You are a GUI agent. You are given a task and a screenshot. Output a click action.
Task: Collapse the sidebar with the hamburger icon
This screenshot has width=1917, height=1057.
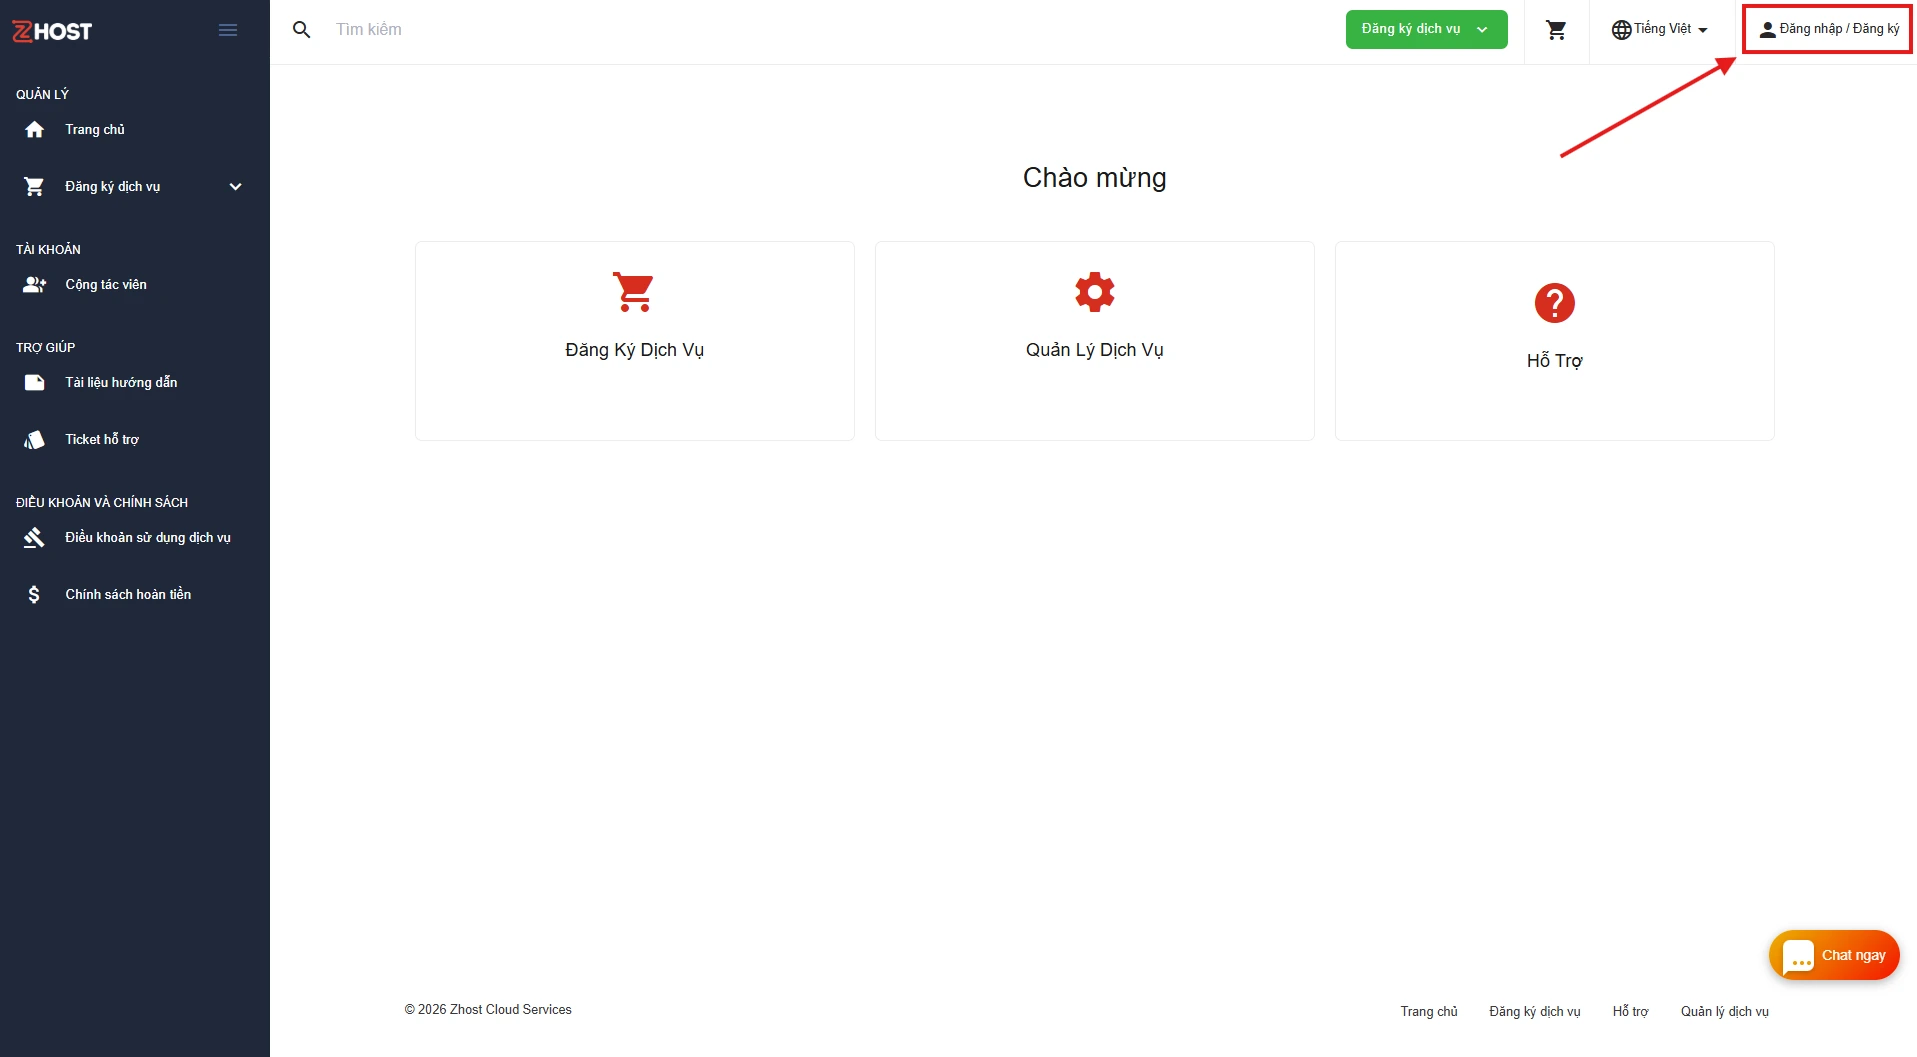coord(228,30)
